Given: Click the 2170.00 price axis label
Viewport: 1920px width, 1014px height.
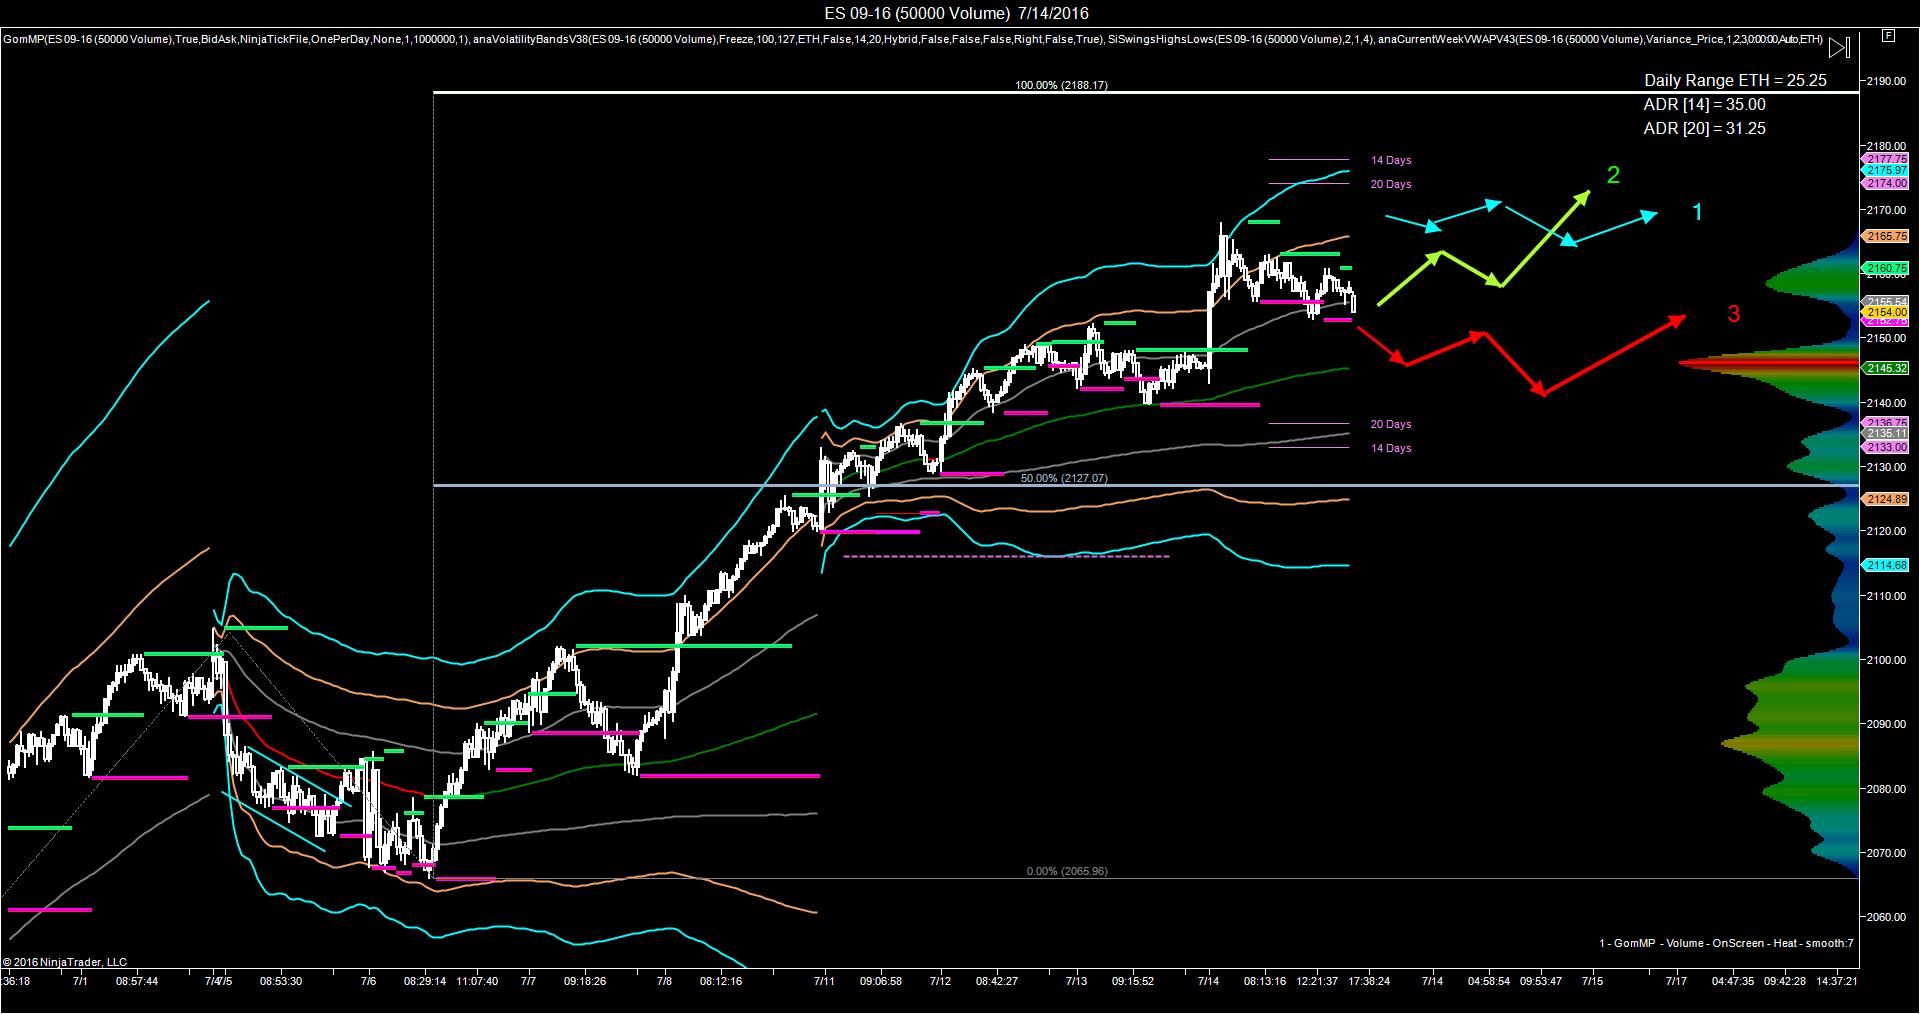Looking at the screenshot, I should pyautogui.click(x=1886, y=210).
